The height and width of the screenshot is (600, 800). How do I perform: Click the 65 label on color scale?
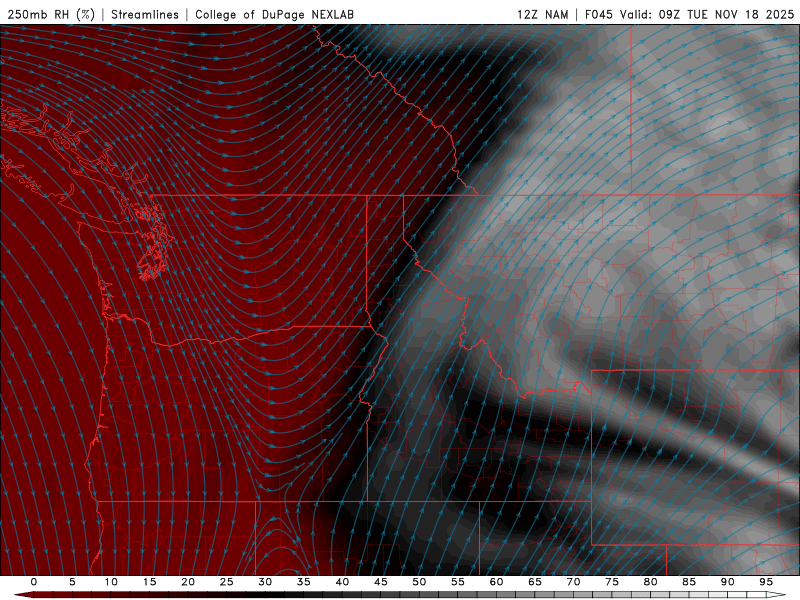point(535,582)
